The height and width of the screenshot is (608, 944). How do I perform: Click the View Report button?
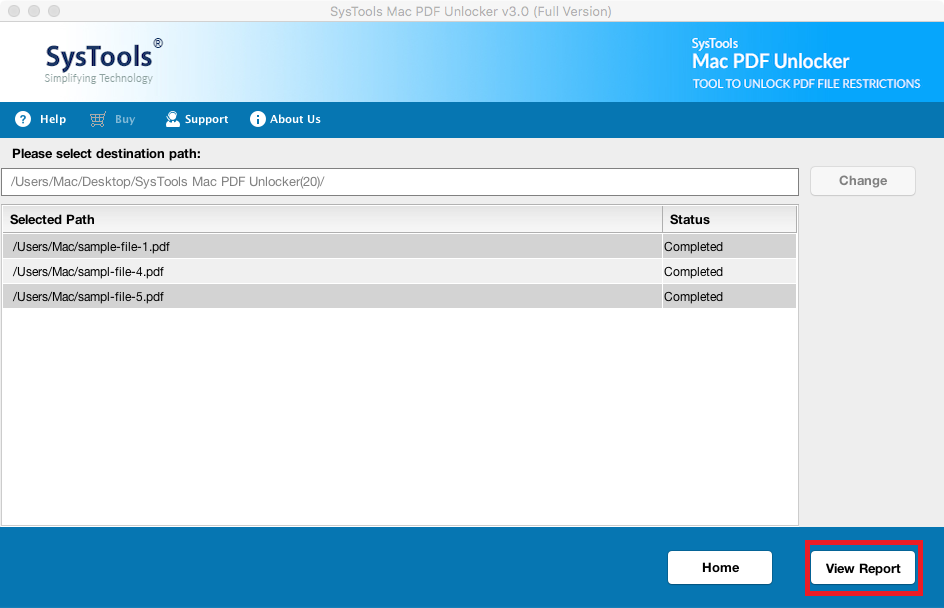[862, 567]
